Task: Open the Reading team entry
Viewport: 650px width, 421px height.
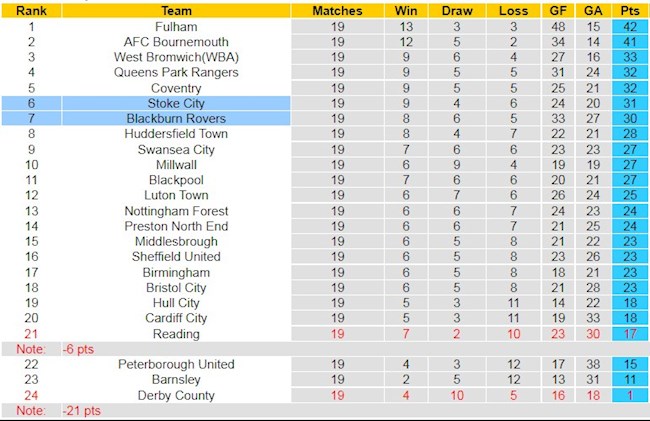Action: [176, 334]
